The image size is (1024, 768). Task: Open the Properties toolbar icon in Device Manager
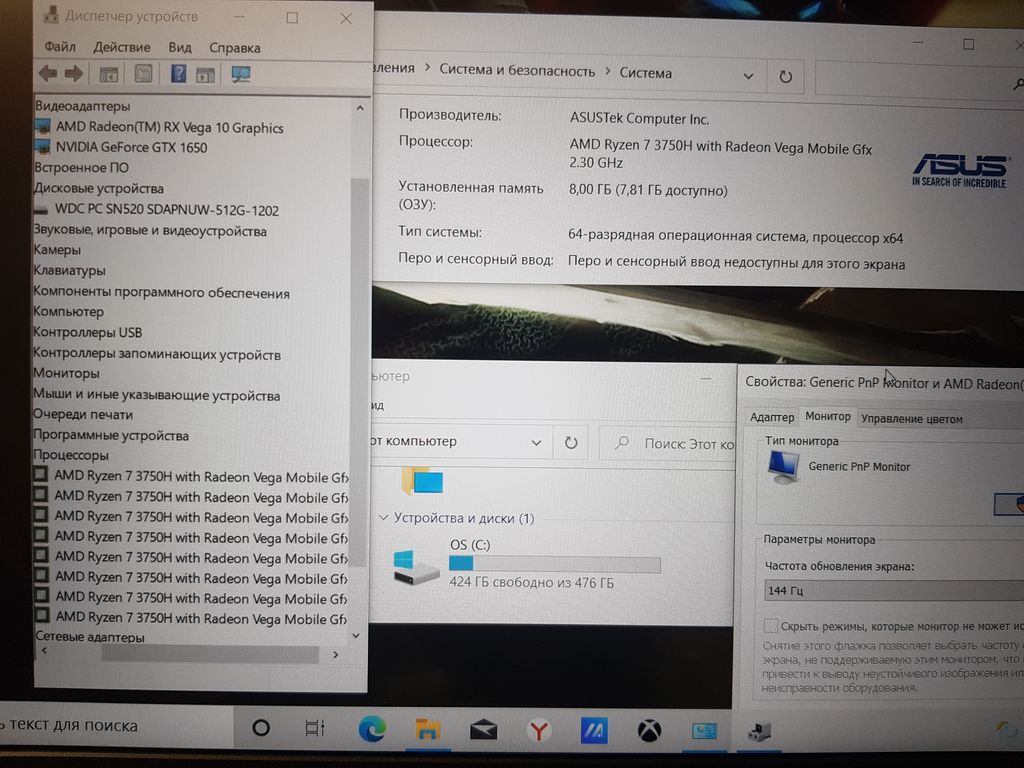[143, 74]
